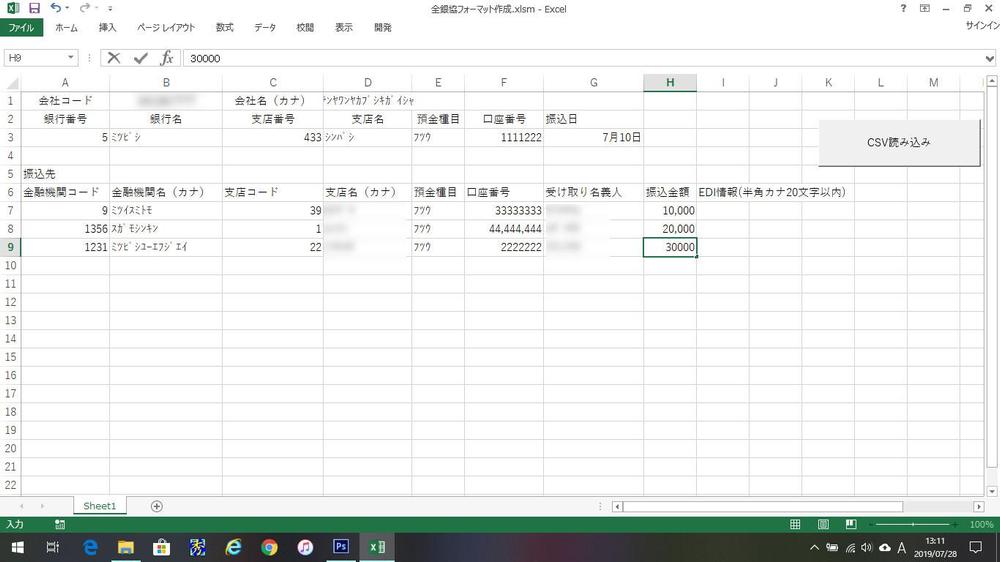Viewport: 1000px width, 562px height.
Task: Click cell containing 20,000
Action: pos(670,229)
